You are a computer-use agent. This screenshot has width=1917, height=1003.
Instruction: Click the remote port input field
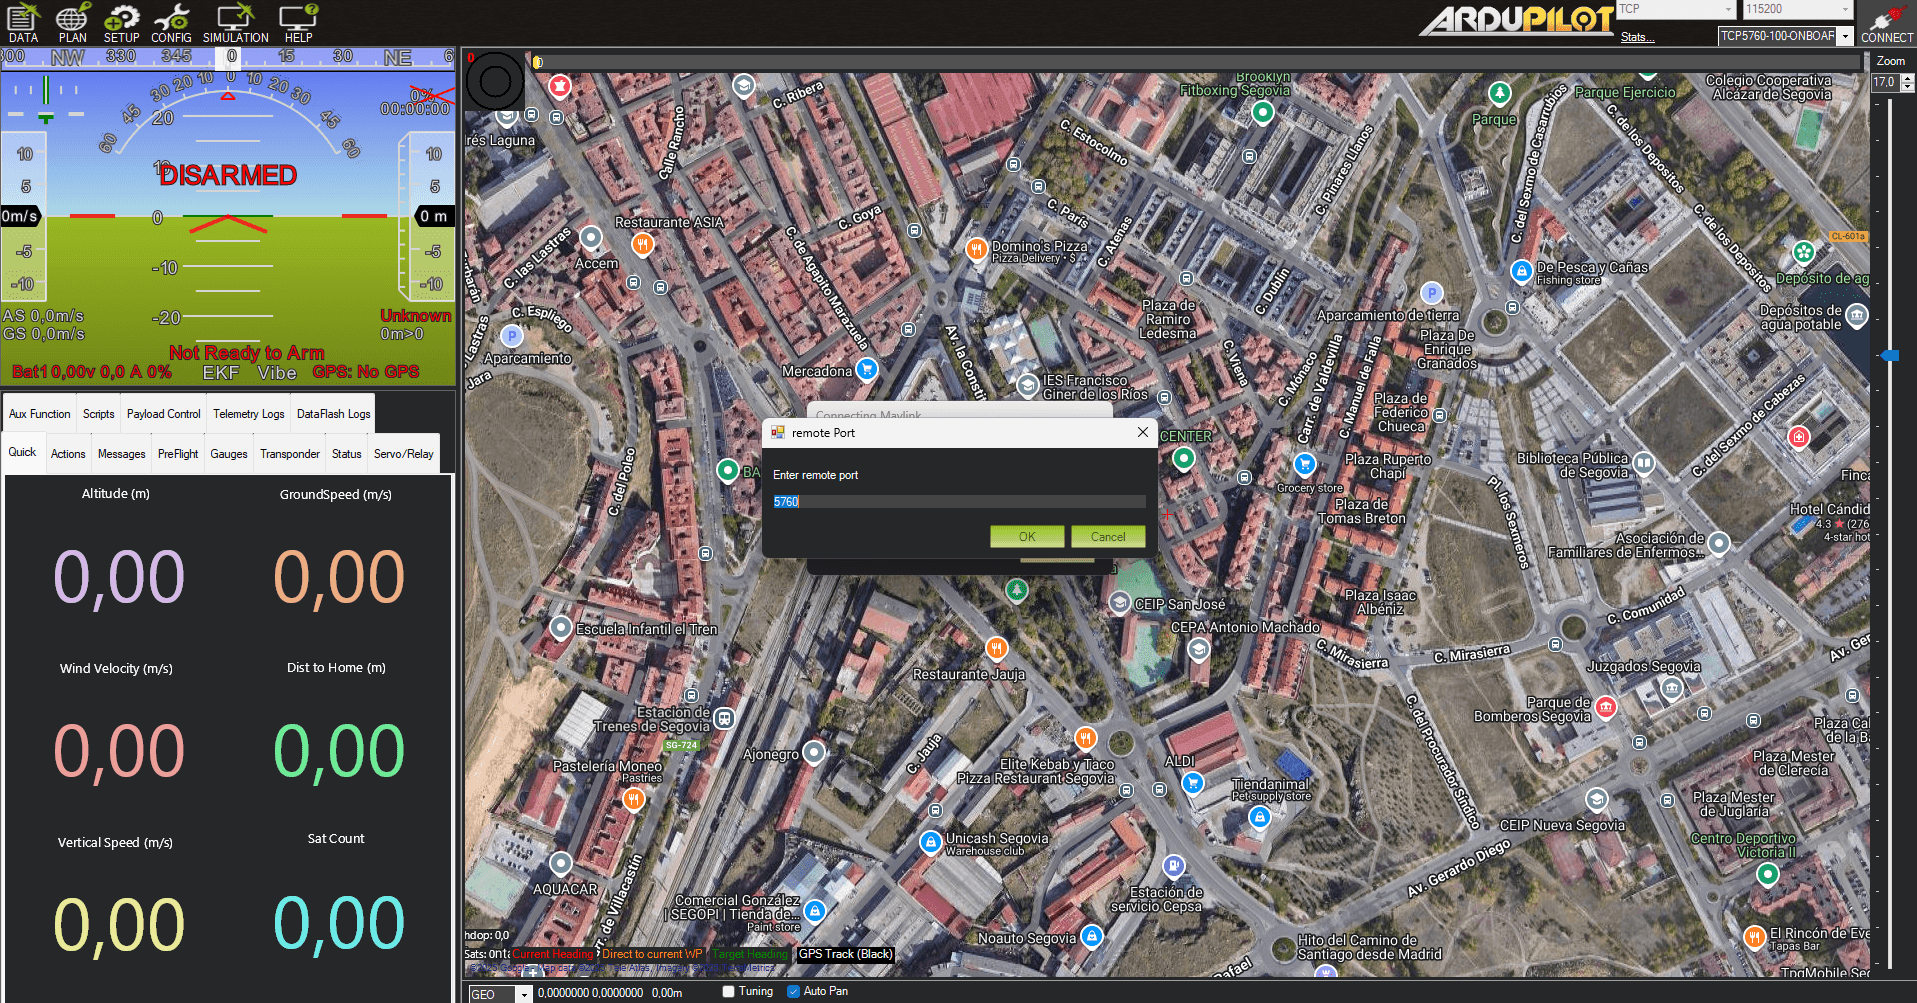point(958,502)
